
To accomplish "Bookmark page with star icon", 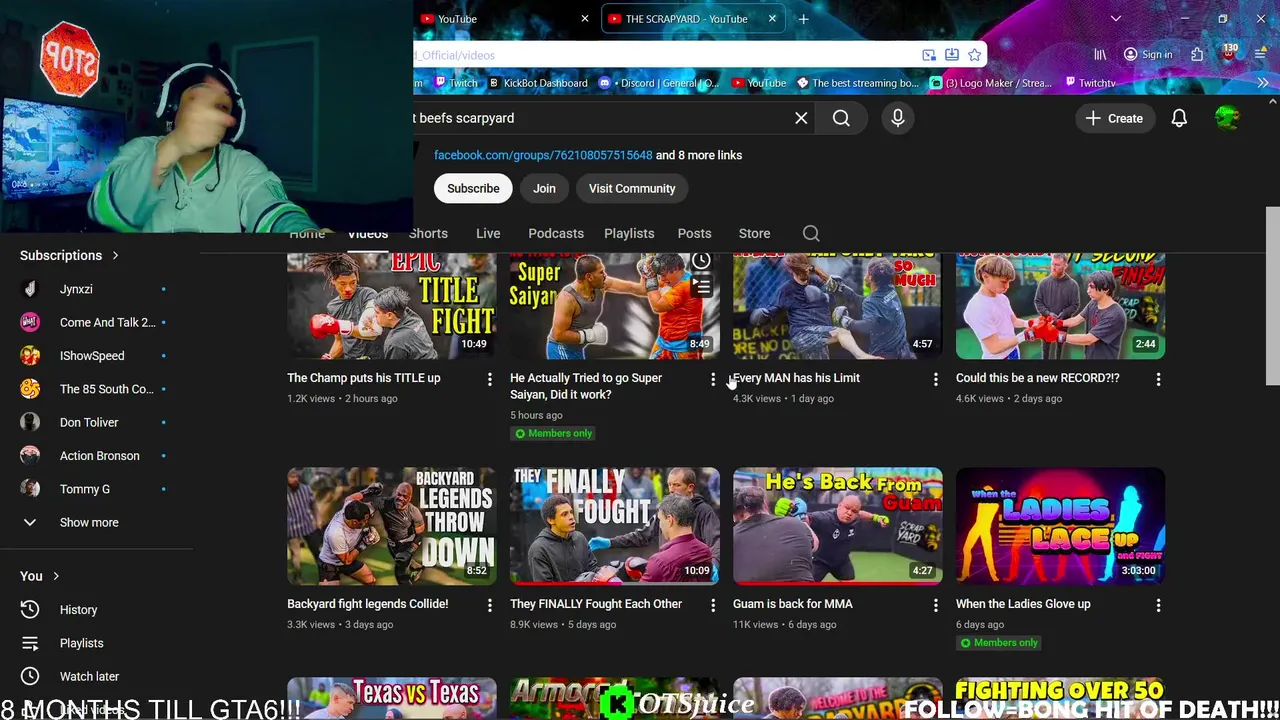I will point(974,55).
